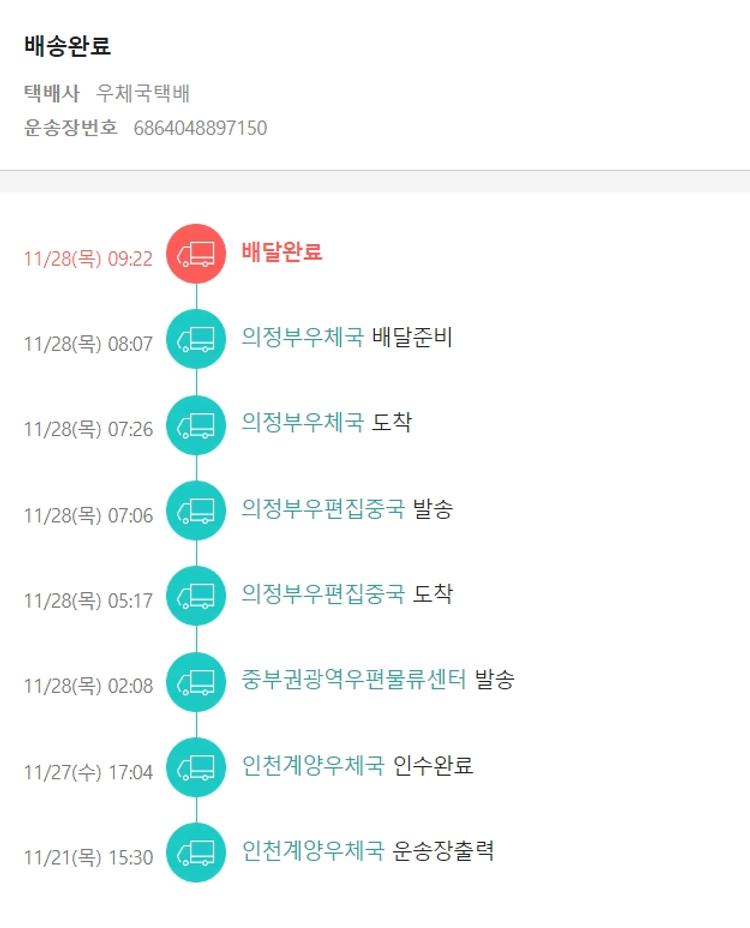Click the truck icon beside 의정부우편집중국 발송
Screen dimensions: 750x928
coord(196,511)
